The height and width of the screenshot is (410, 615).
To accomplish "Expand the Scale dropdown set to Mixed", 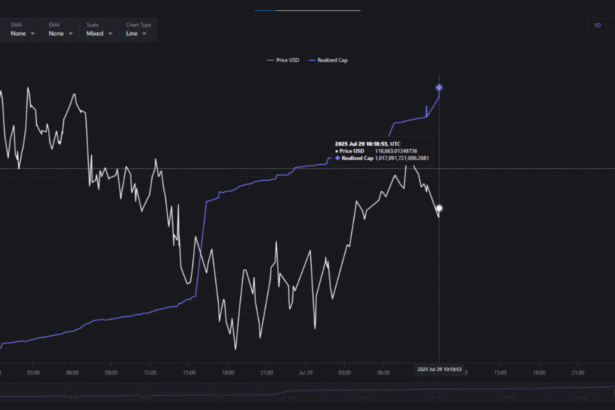I will 98,33.
